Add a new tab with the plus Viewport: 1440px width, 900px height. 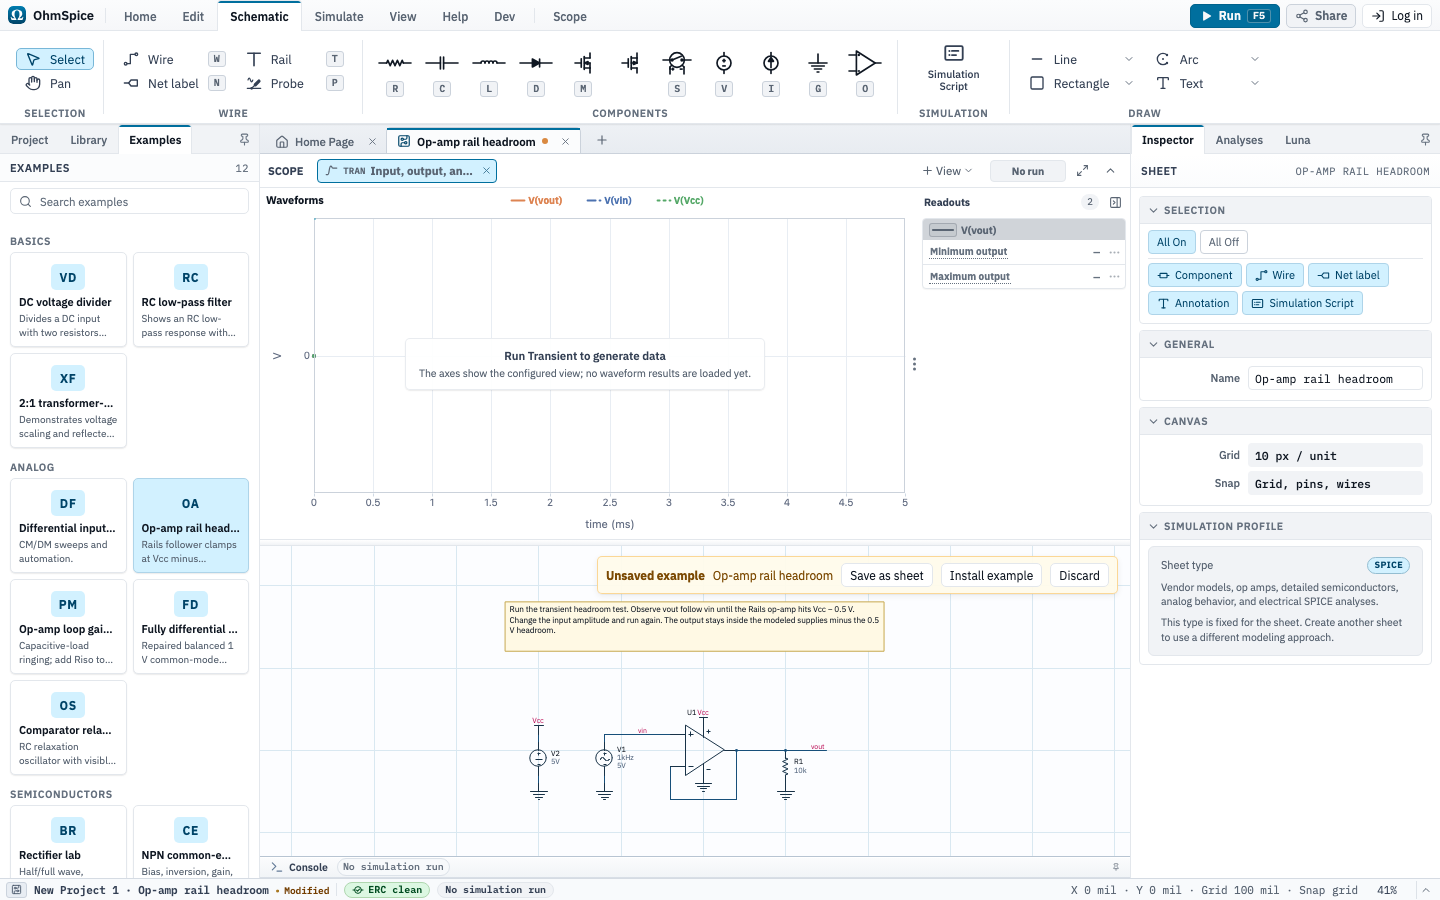click(602, 140)
